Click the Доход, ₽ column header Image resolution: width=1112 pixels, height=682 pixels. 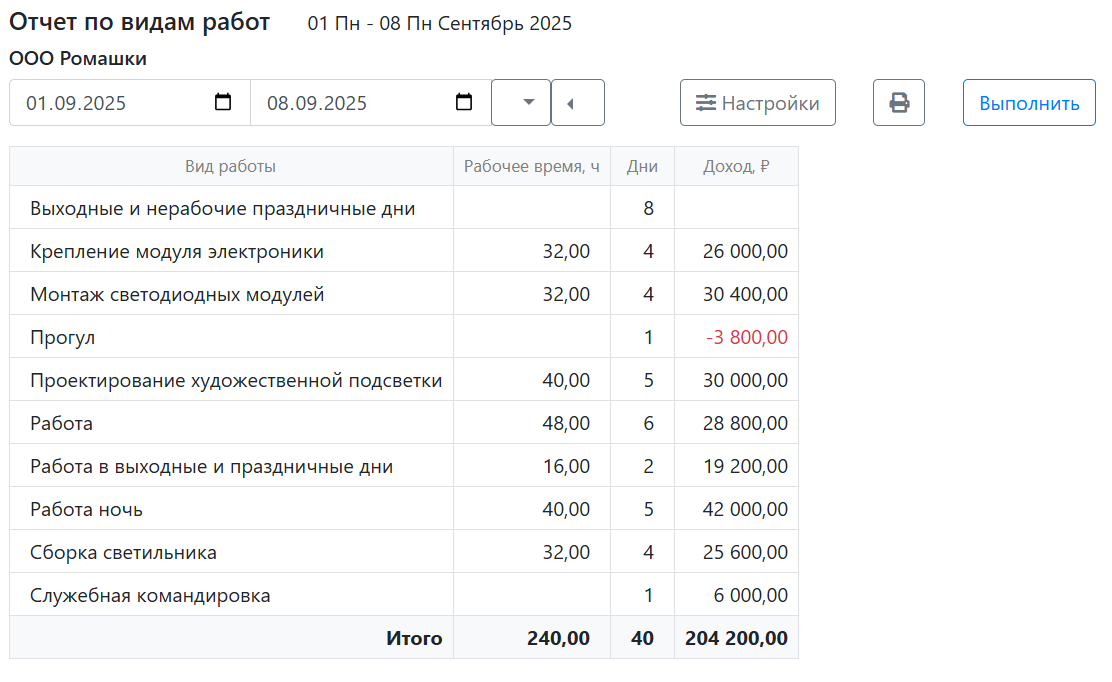pyautogui.click(x=736, y=167)
